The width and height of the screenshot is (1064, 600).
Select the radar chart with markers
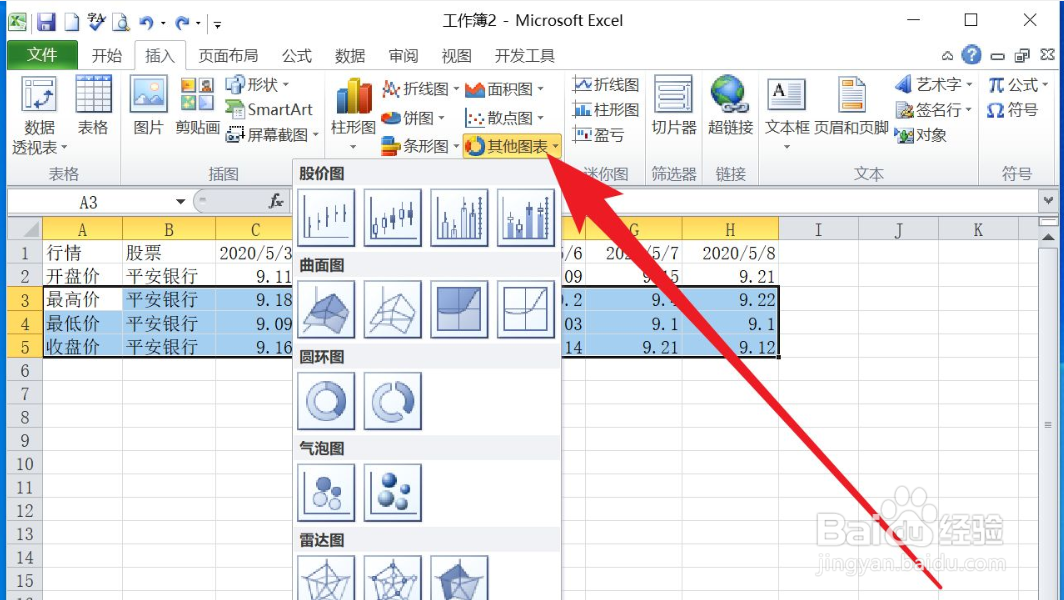[393, 578]
